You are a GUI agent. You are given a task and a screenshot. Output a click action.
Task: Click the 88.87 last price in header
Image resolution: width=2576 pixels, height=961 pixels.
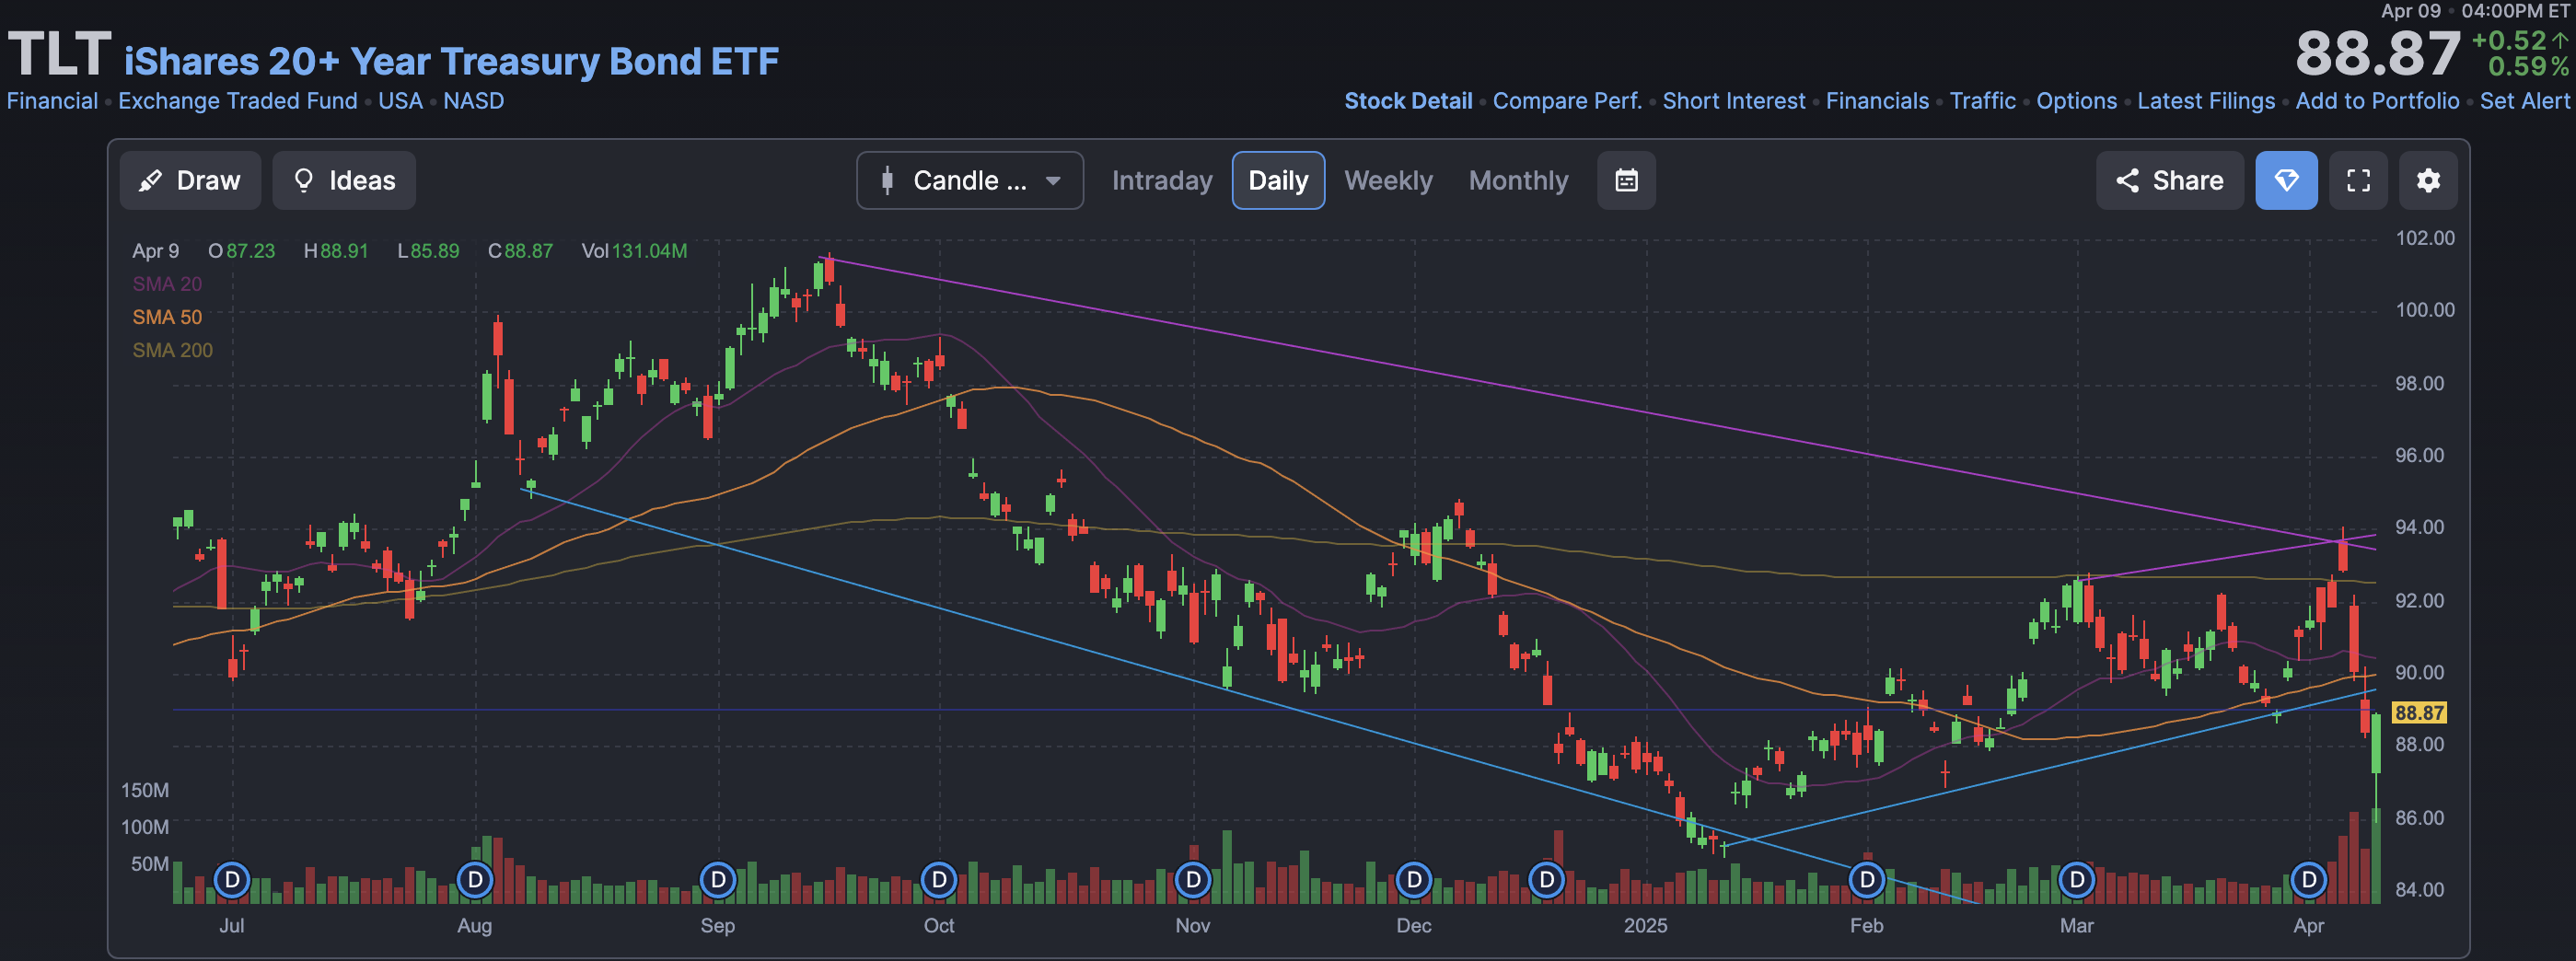[2377, 53]
